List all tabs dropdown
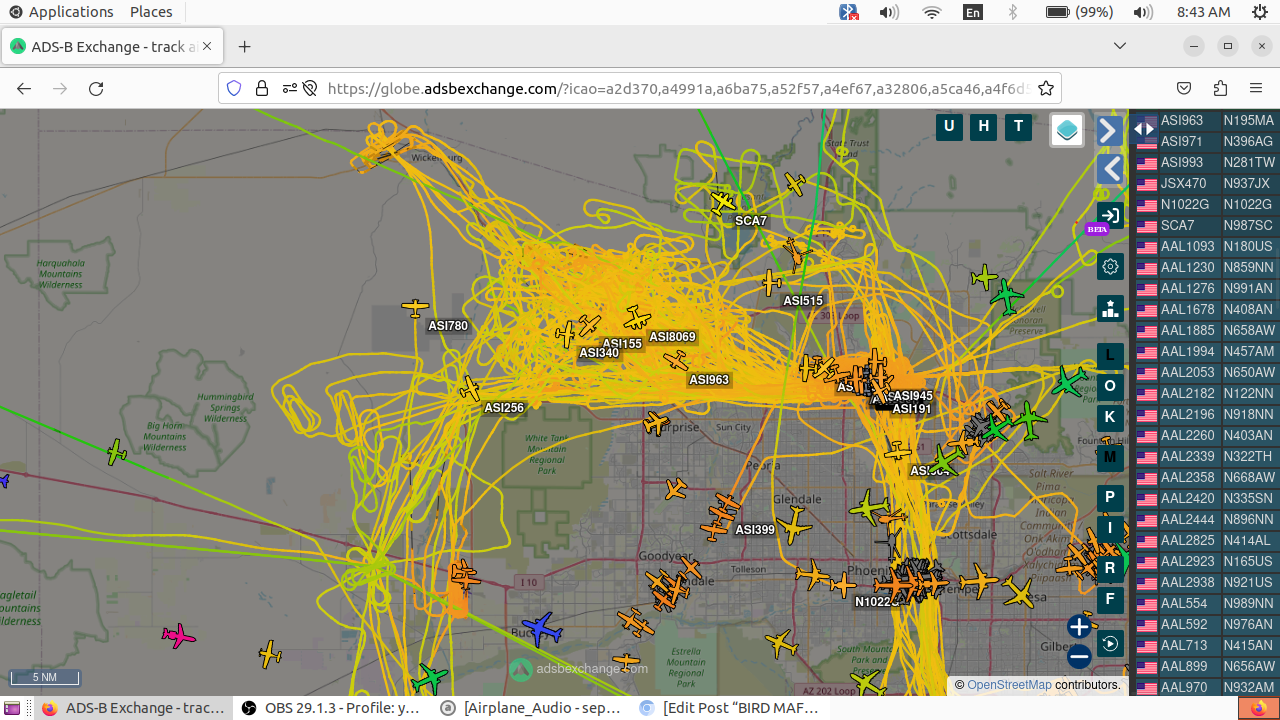The image size is (1280, 720). (1120, 47)
